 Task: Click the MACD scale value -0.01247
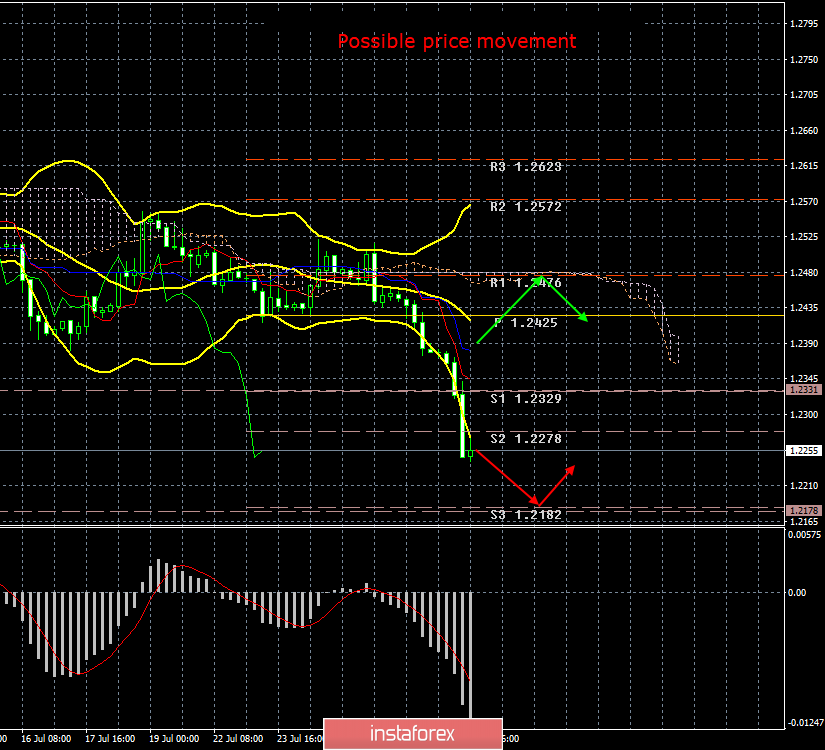click(806, 723)
